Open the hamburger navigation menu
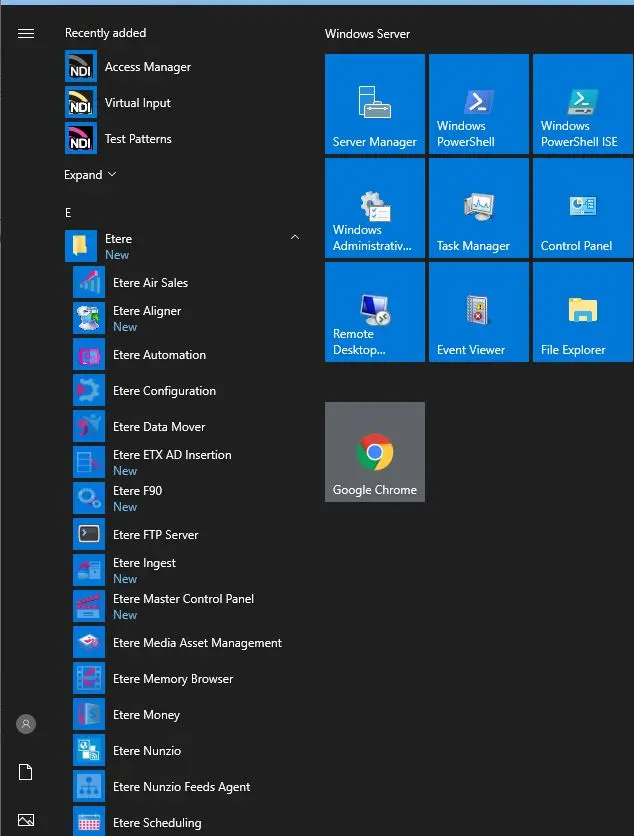This screenshot has width=634, height=836. coord(26,34)
